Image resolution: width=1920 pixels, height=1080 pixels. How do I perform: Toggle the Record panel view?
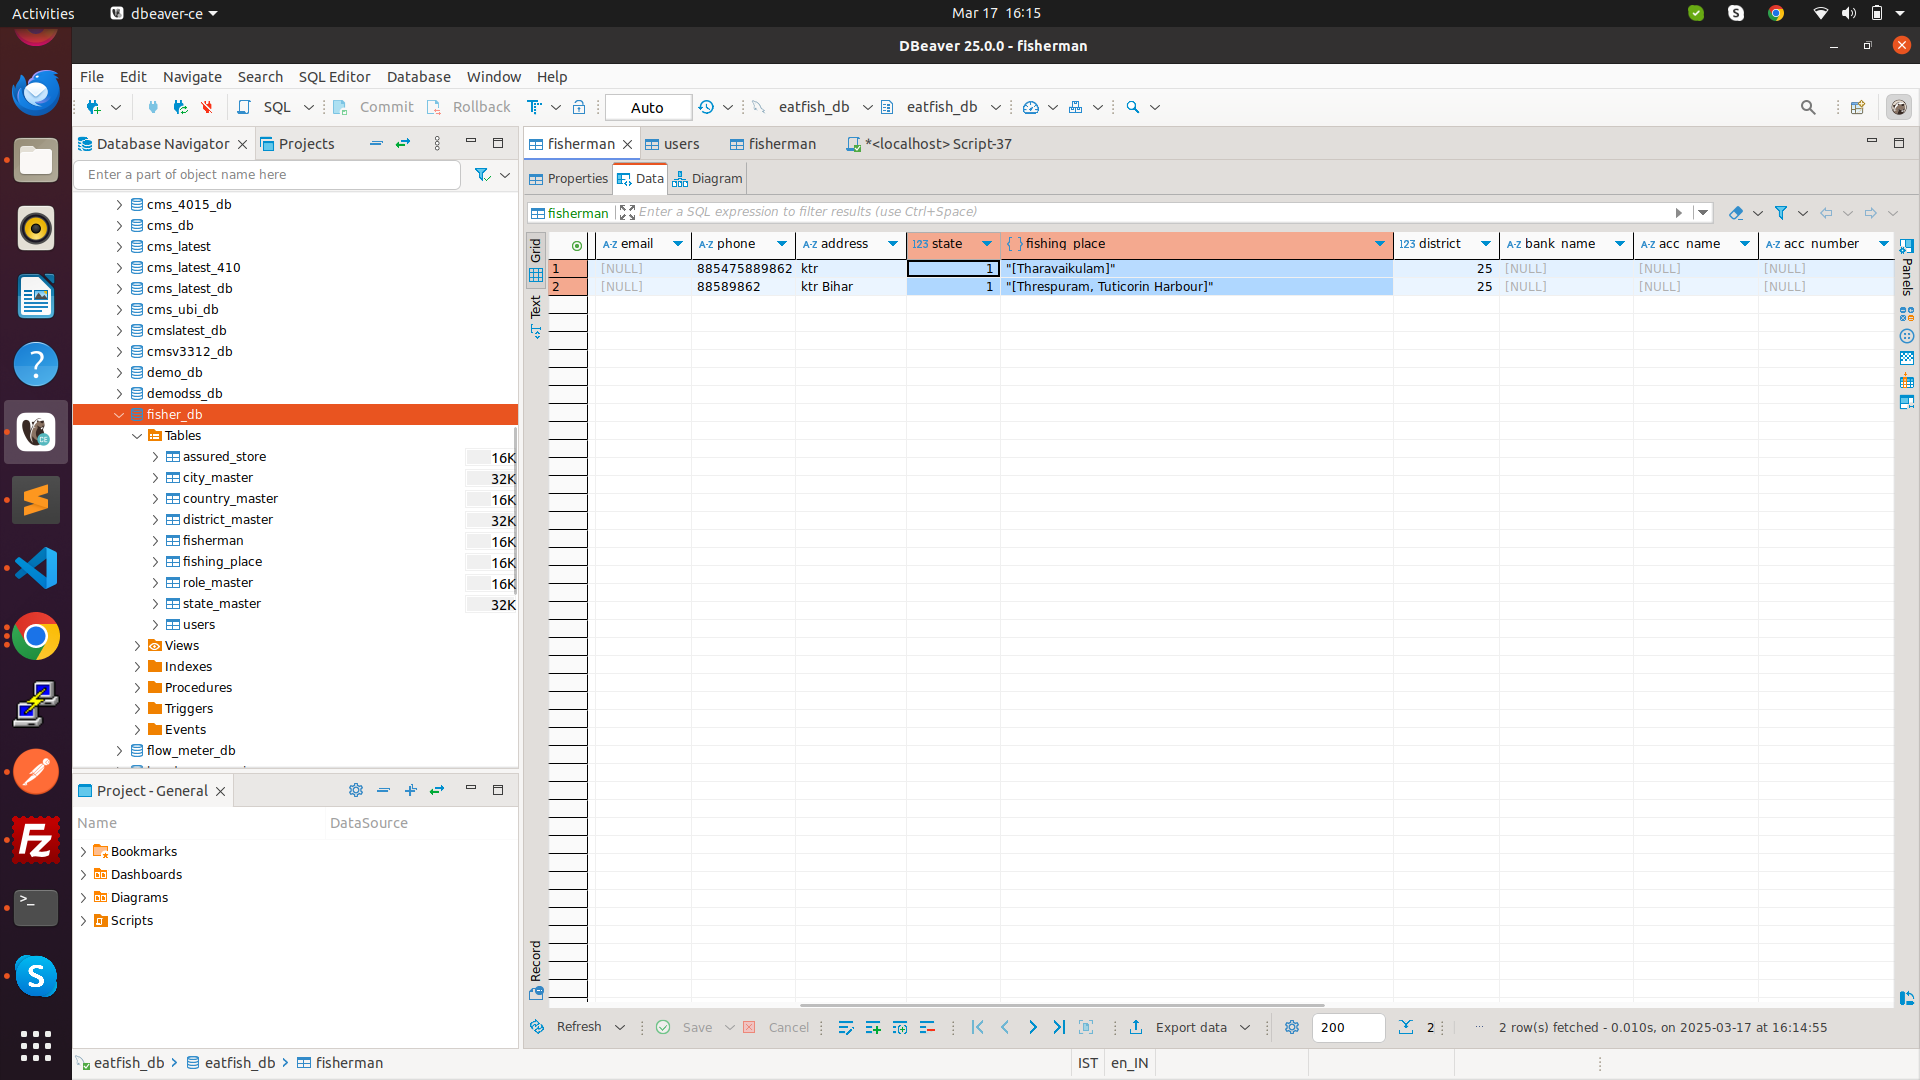tap(536, 967)
